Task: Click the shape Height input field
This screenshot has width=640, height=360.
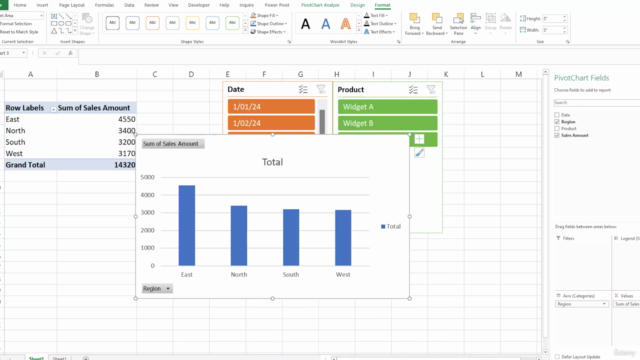Action: pyautogui.click(x=552, y=19)
